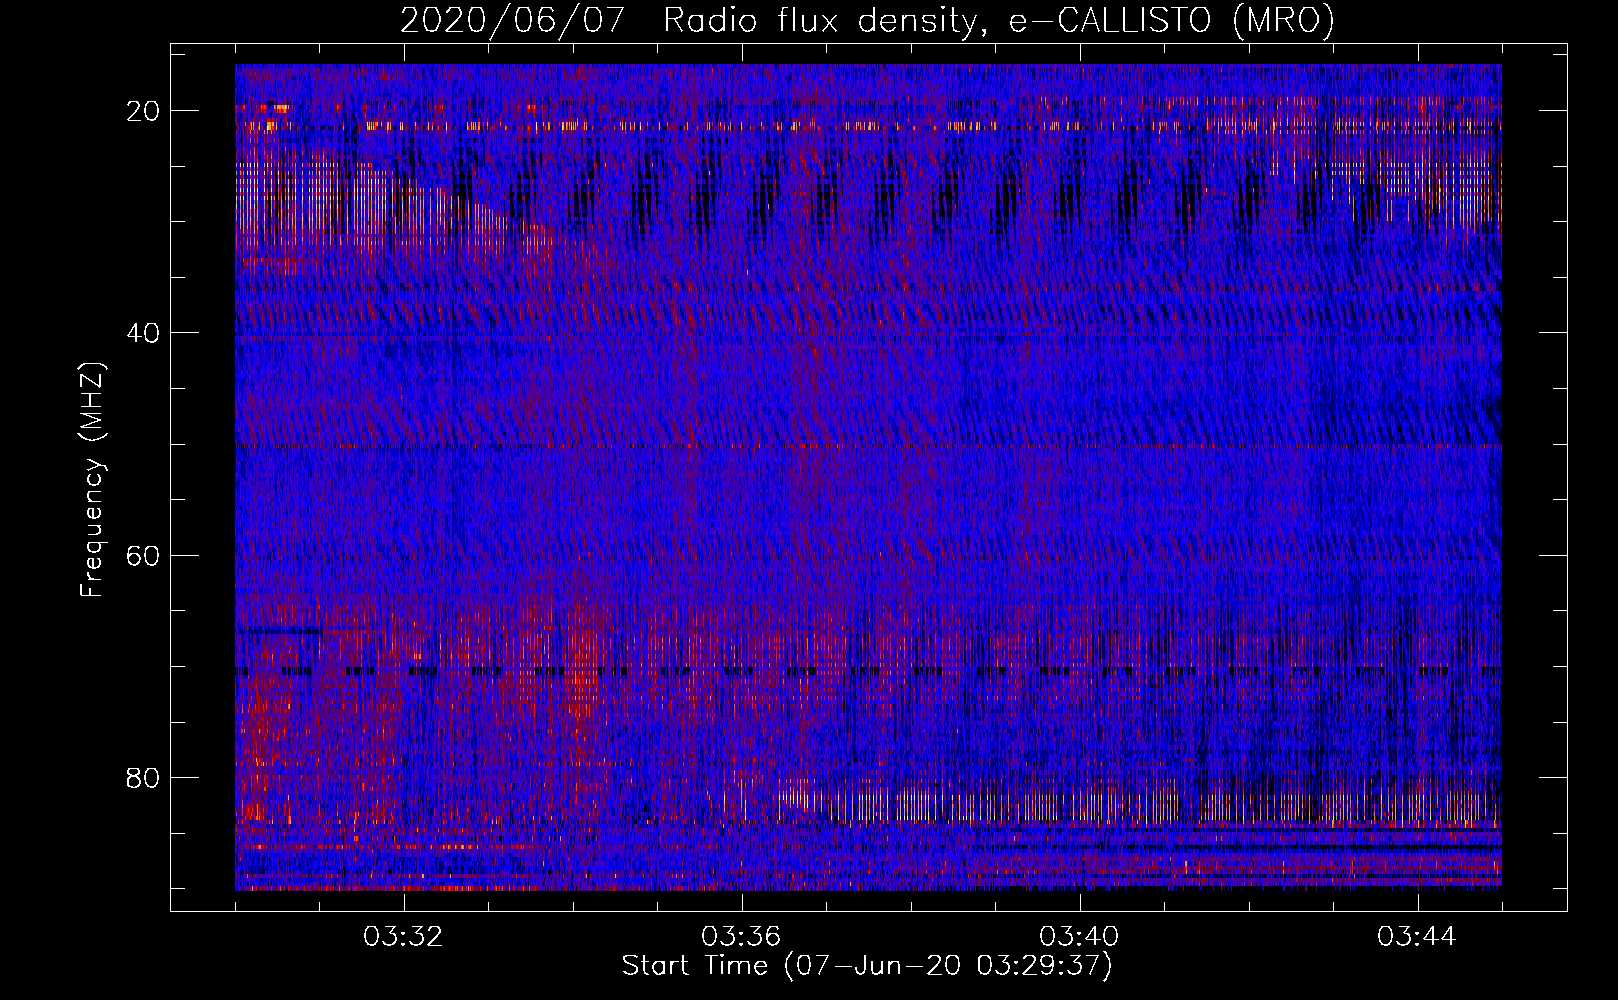
Task: Click the 40 MHz frequency tick label
Action: [x=144, y=333]
